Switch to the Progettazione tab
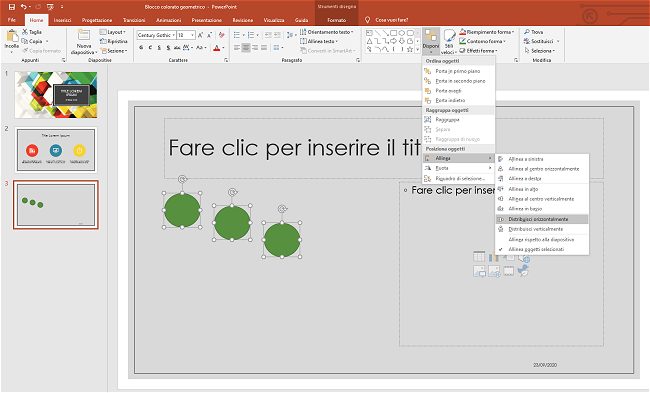This screenshot has width=650, height=393. pos(97,20)
